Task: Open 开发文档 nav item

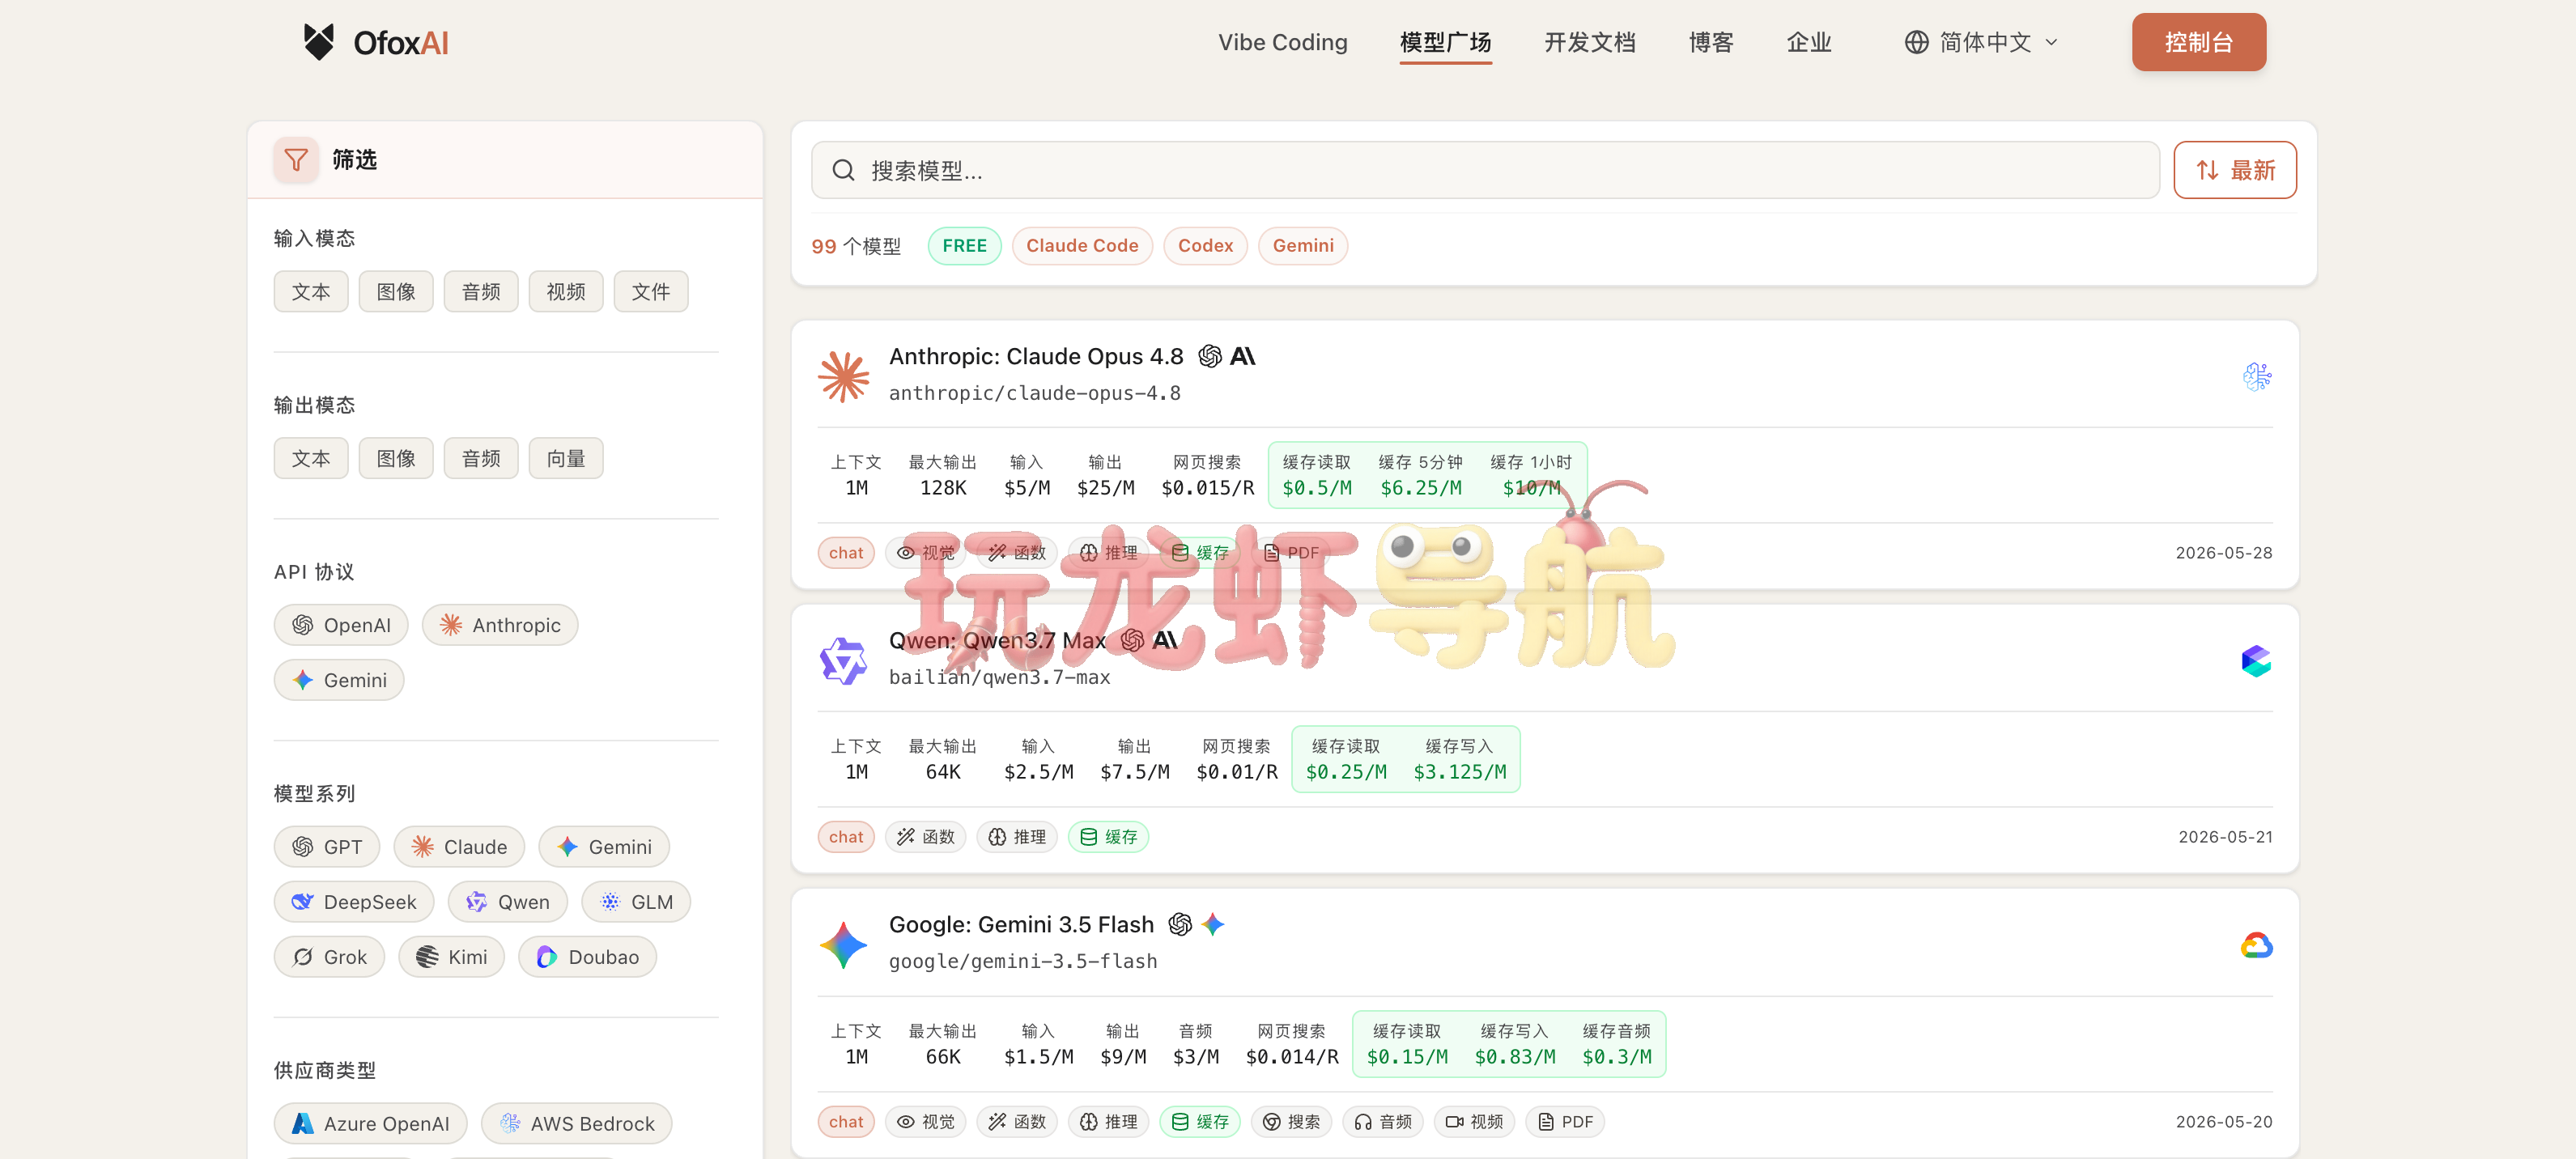Action: point(1589,42)
